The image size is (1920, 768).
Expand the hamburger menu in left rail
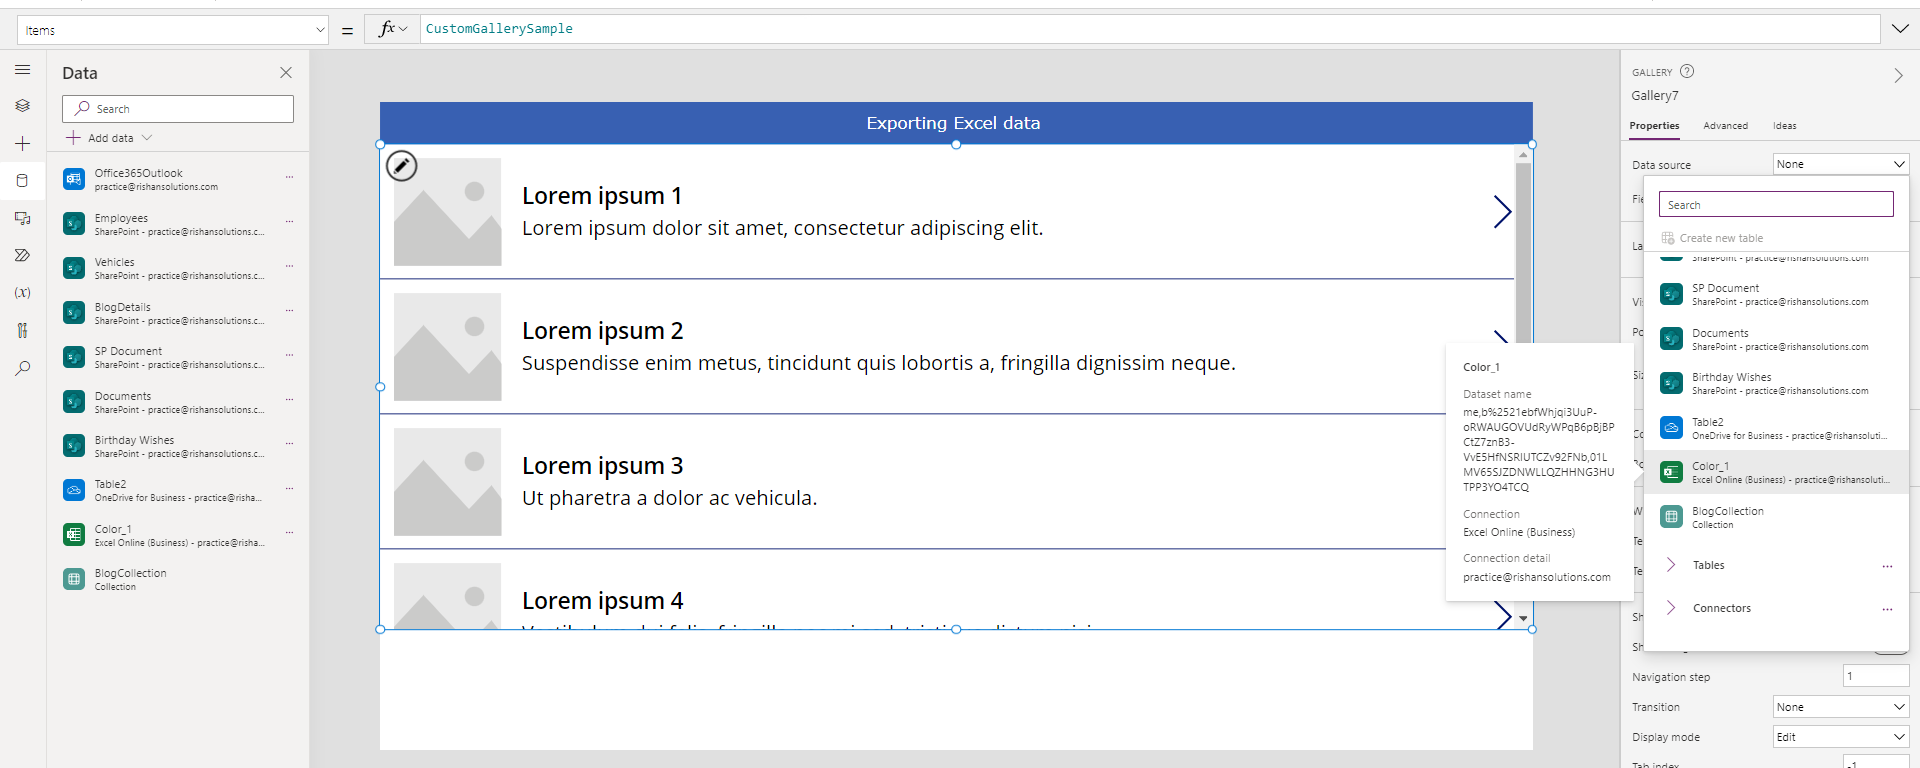22,70
